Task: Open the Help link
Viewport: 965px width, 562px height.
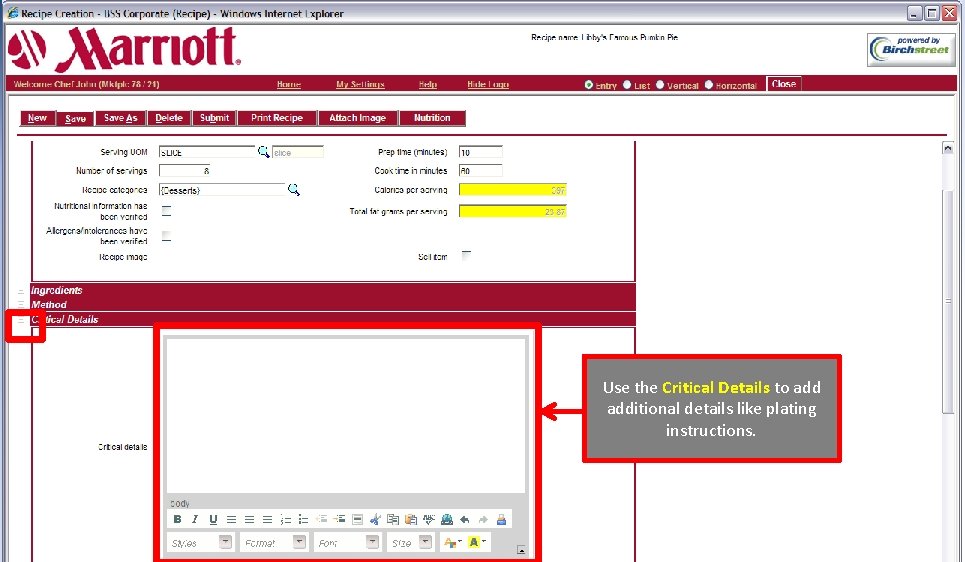Action: pyautogui.click(x=428, y=84)
